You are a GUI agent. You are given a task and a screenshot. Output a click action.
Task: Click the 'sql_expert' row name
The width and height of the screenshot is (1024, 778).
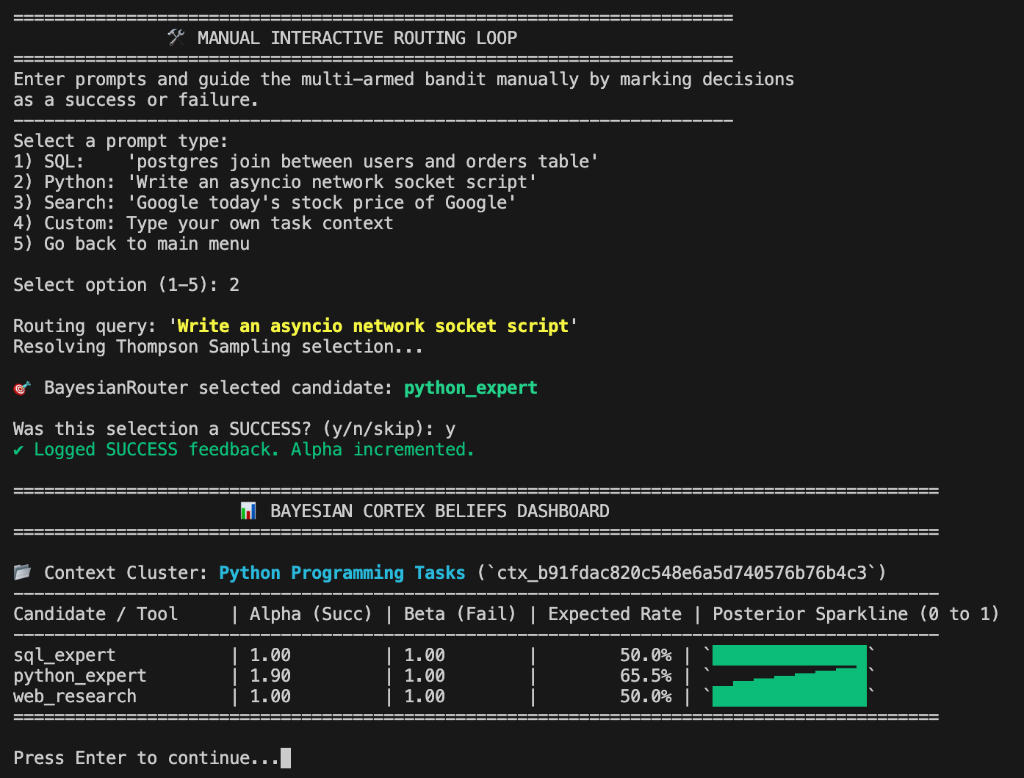[64, 655]
